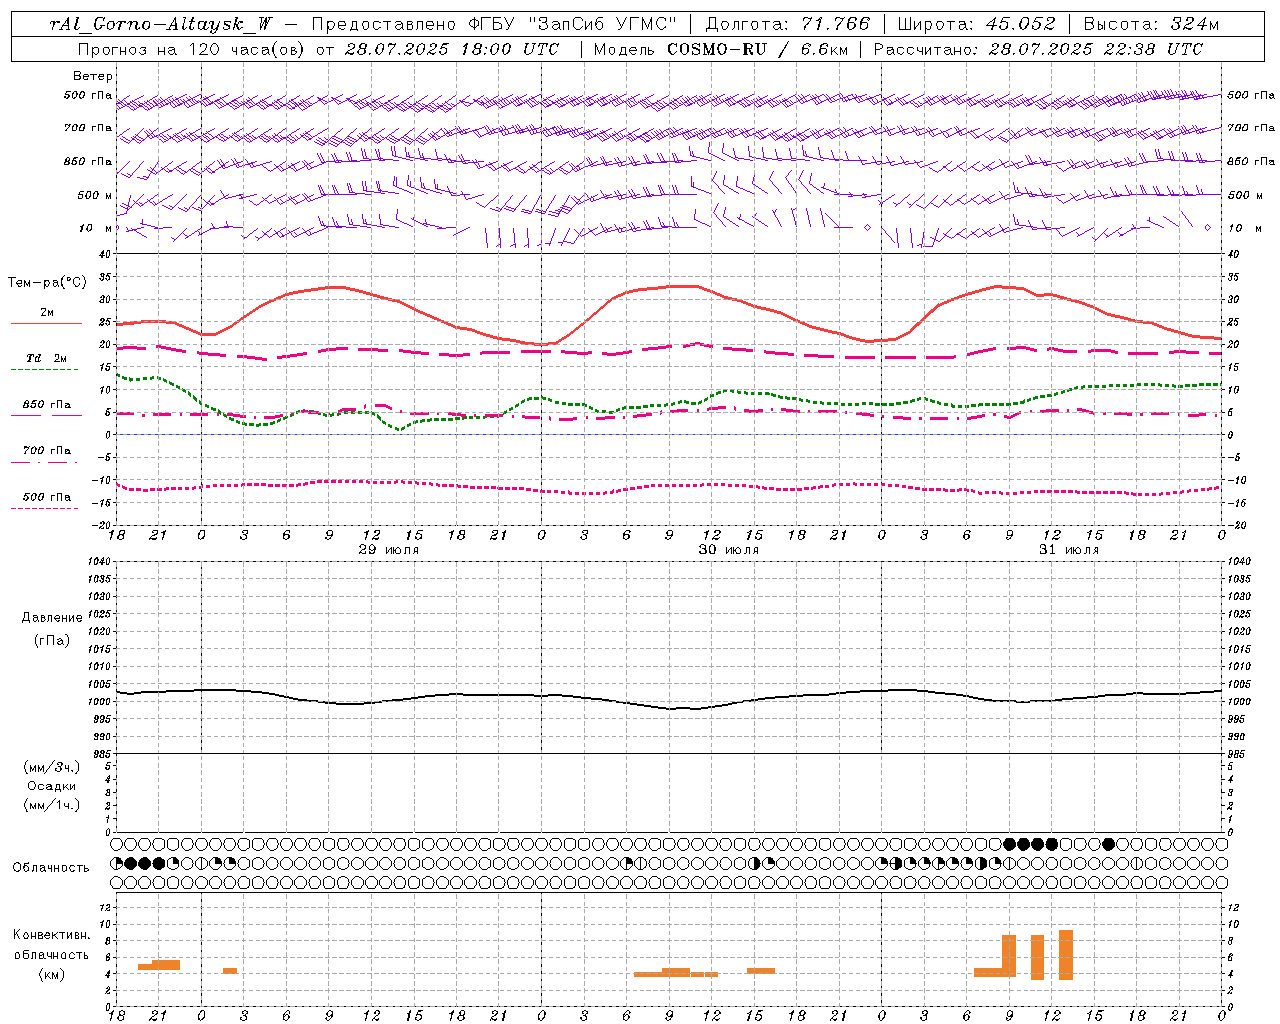Click the calculated time 28.07.2025 22:38 UTC

click(1095, 49)
